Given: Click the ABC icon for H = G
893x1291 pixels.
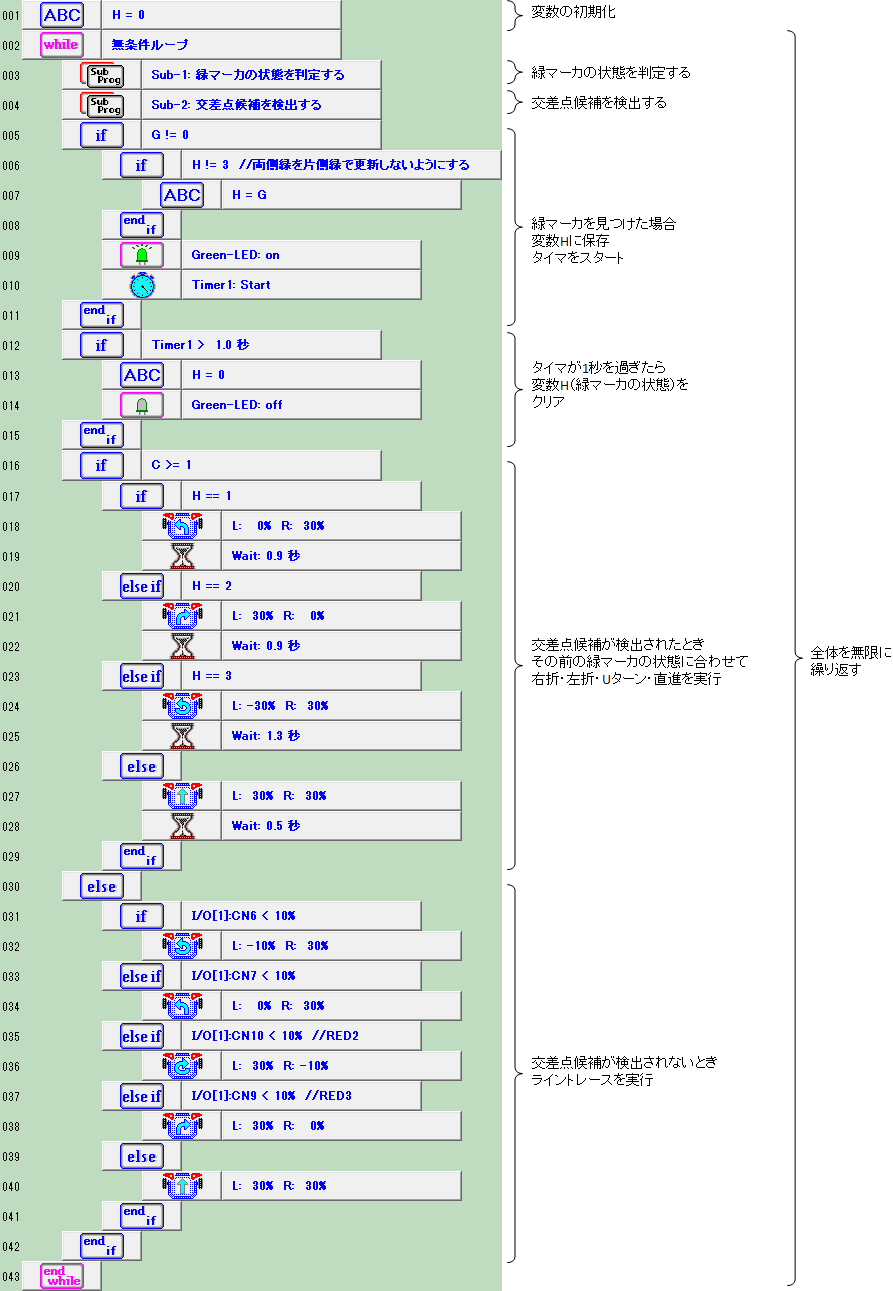Looking at the screenshot, I should point(181,195).
